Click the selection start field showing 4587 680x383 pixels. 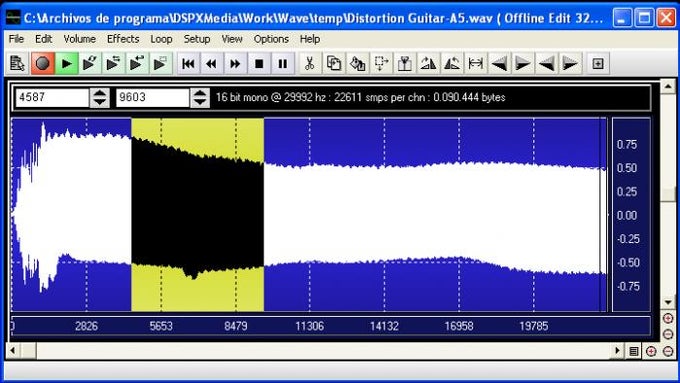pos(52,98)
